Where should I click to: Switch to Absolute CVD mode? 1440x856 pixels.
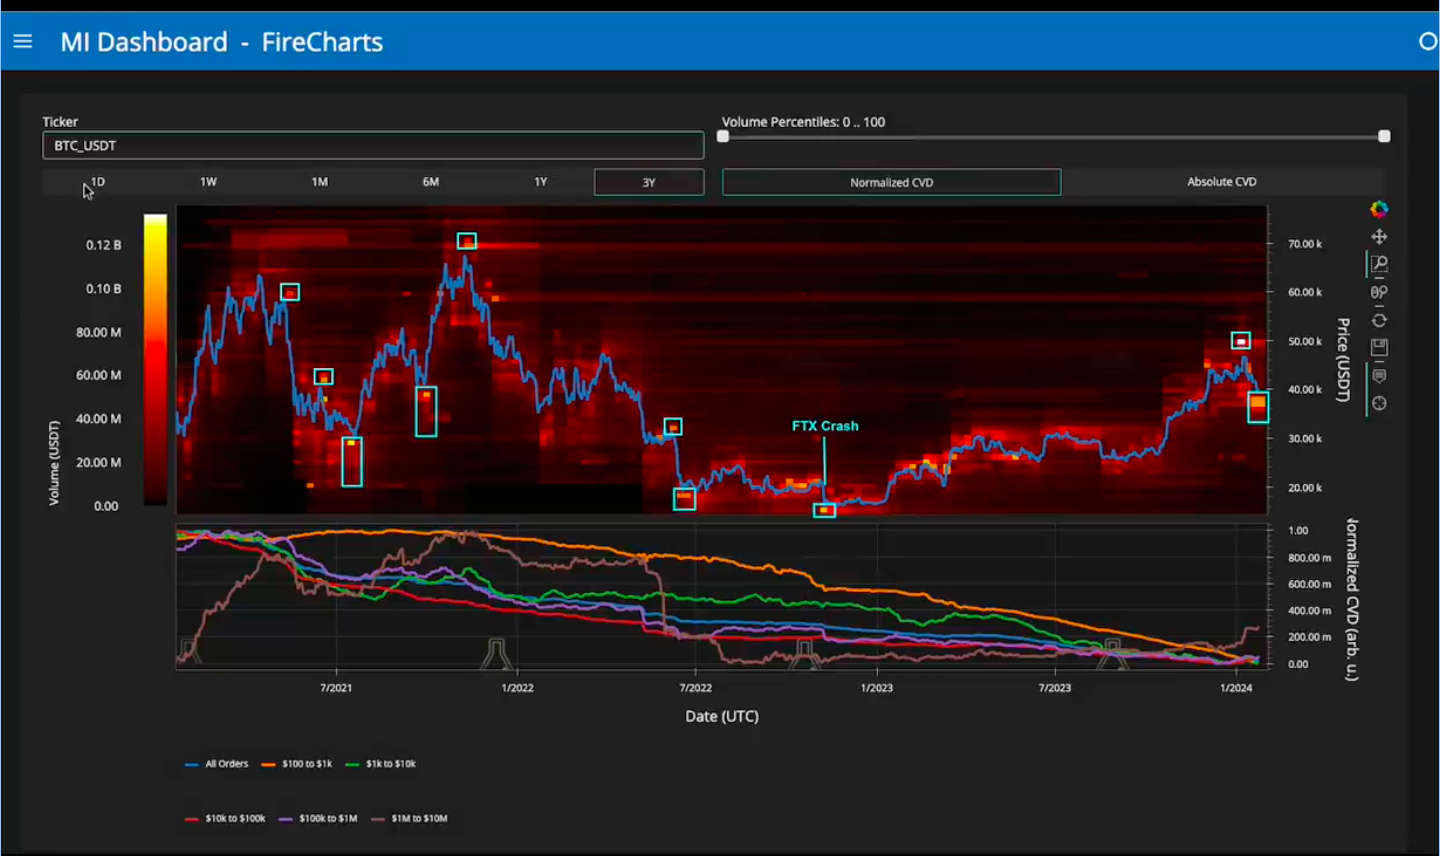(x=1221, y=182)
